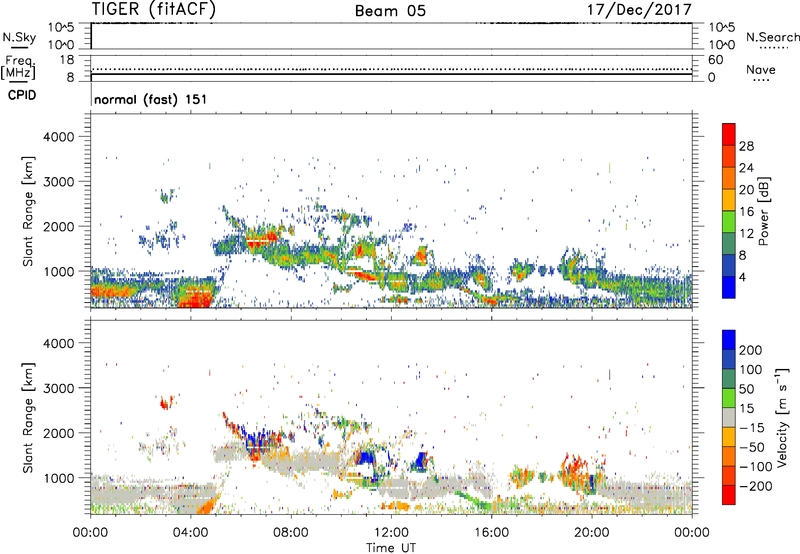Click the Power [dB] colorbar title
Viewport: 800px width, 554px height.
tap(763, 211)
